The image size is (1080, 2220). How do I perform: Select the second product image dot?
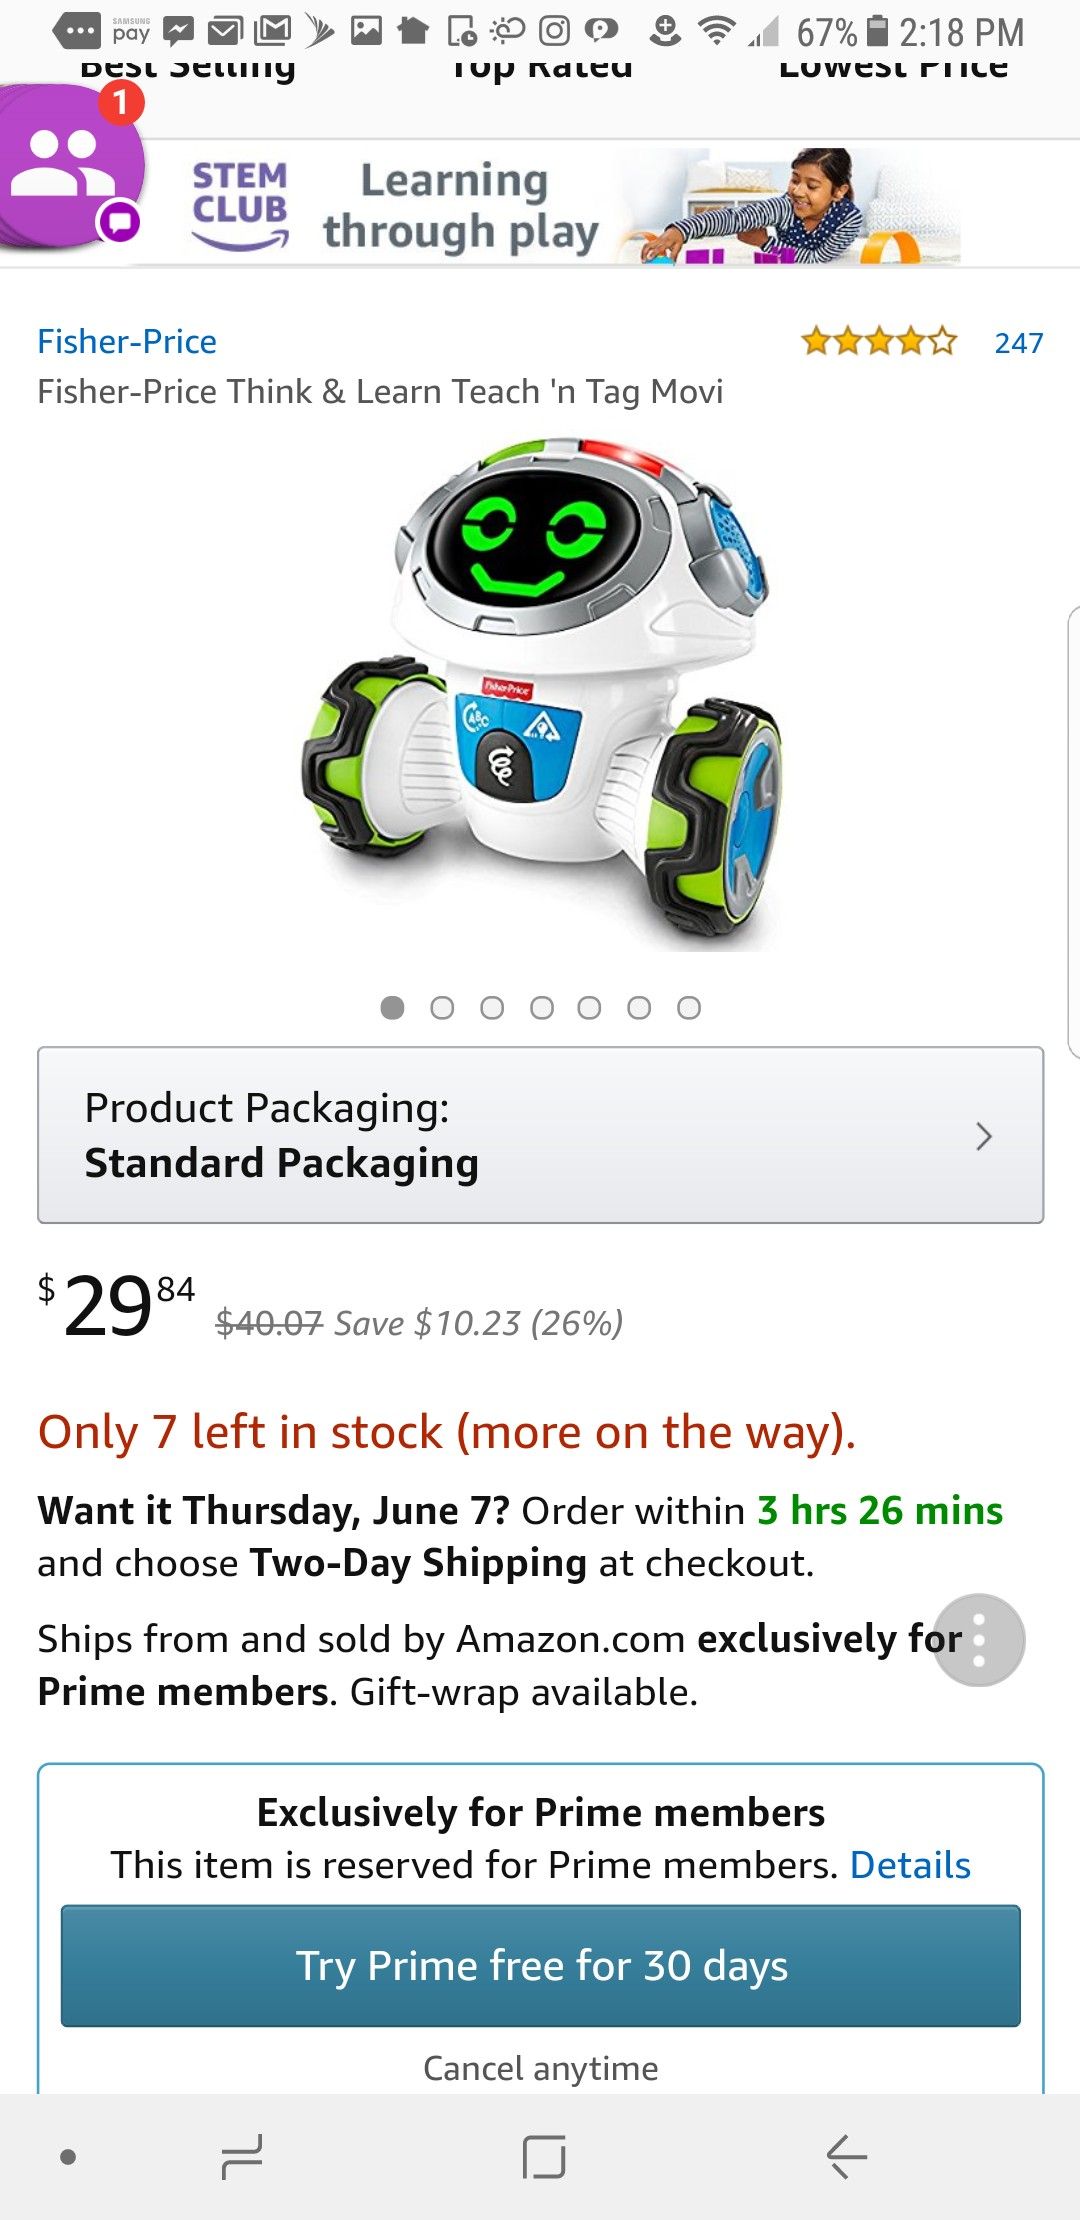click(442, 1008)
